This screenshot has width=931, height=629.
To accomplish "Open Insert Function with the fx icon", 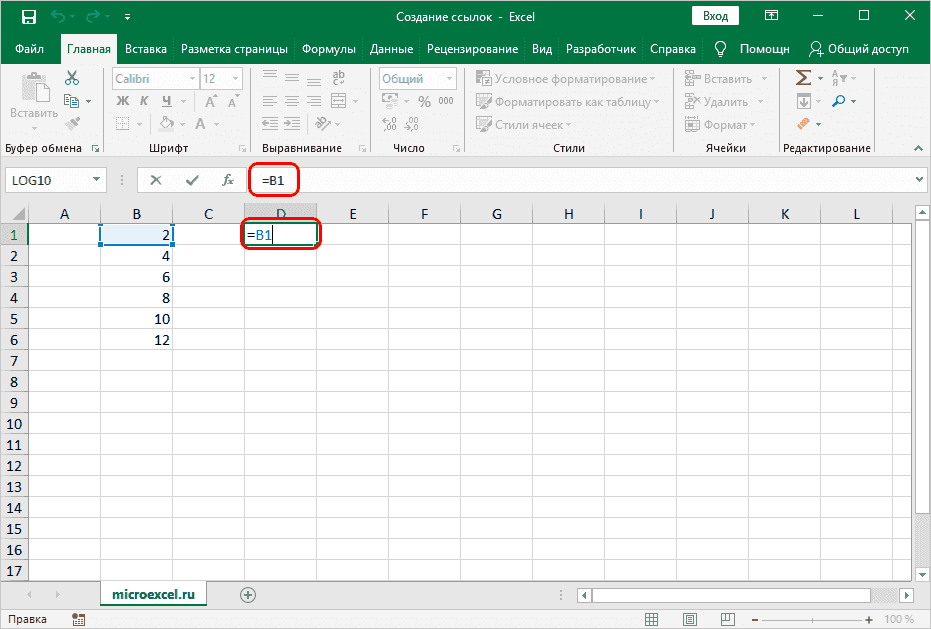I will [x=228, y=180].
